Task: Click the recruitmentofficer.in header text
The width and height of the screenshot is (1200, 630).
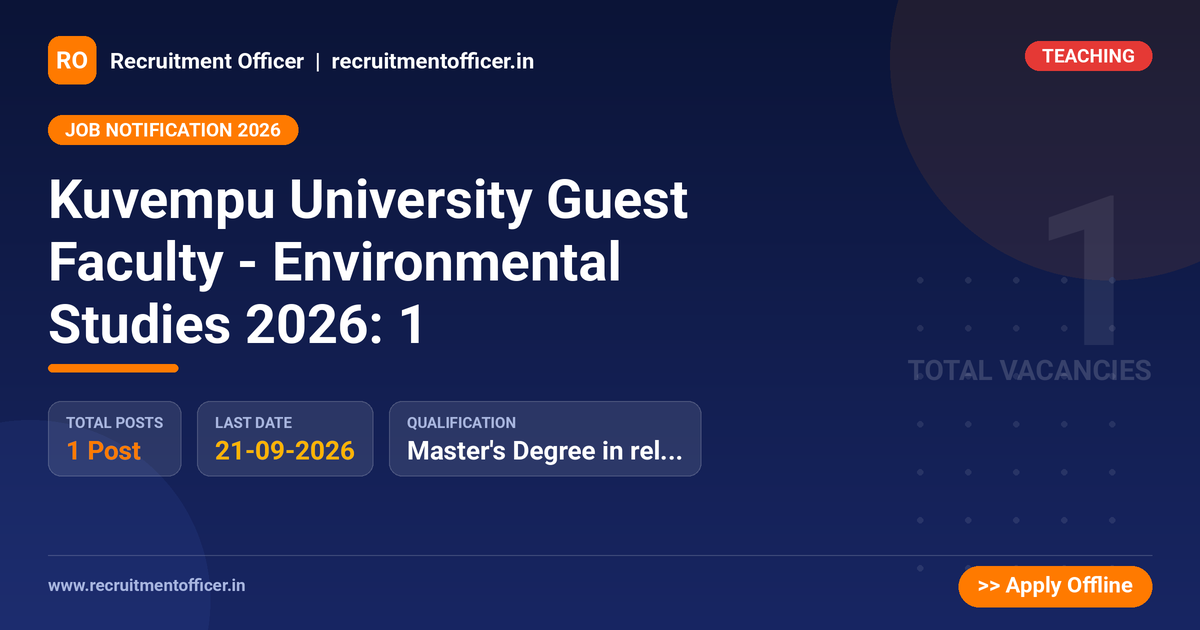Action: (432, 61)
